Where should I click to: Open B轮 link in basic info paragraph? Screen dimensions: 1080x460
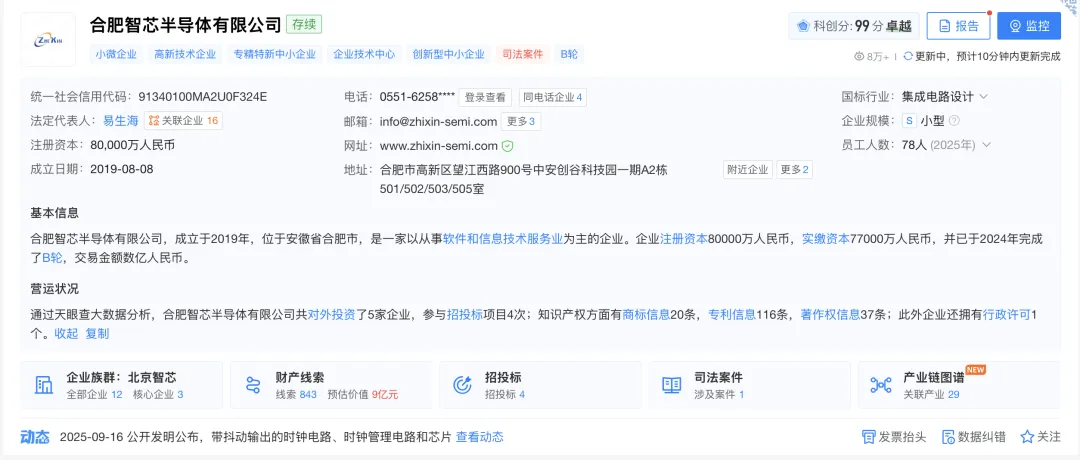click(52, 259)
